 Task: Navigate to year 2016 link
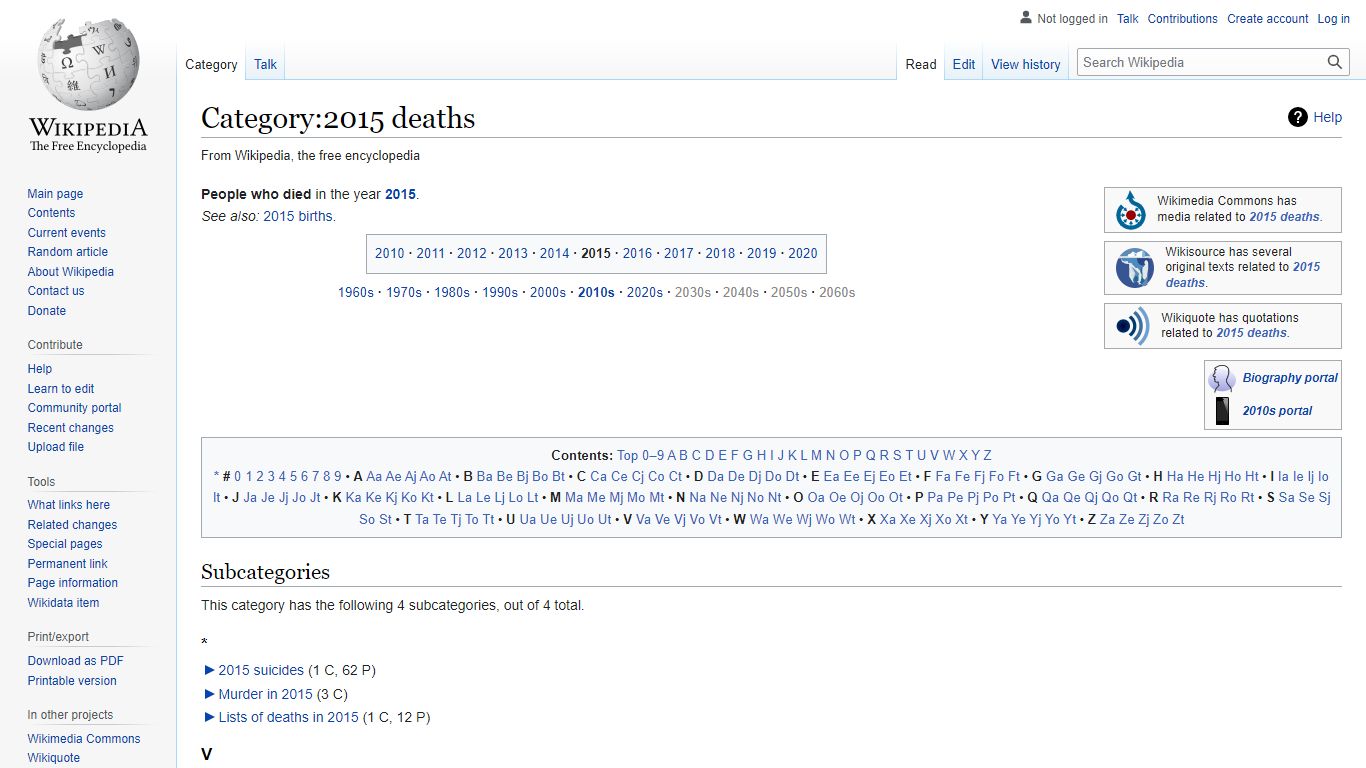(637, 253)
